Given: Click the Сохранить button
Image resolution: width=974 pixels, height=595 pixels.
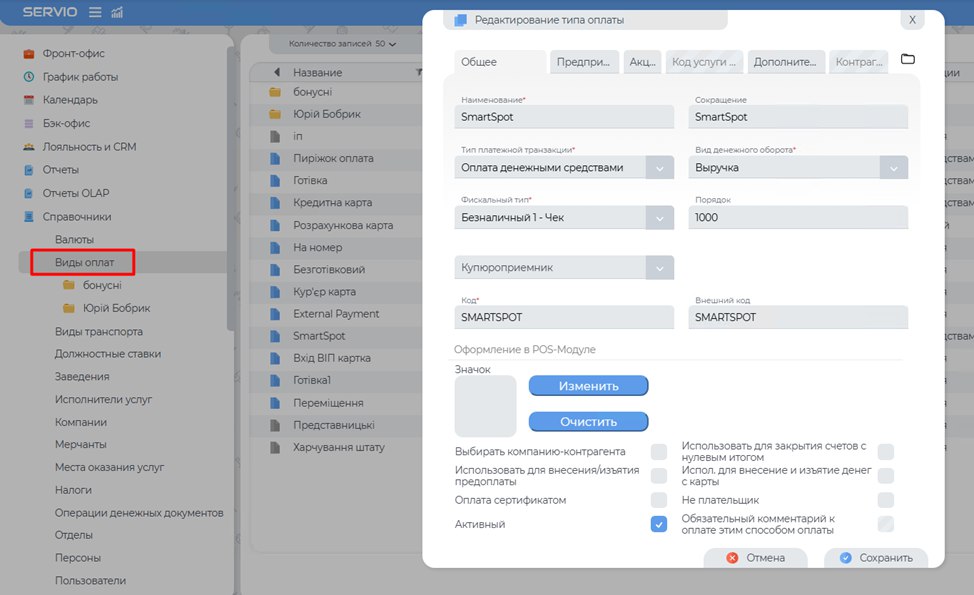Looking at the screenshot, I should 876,558.
